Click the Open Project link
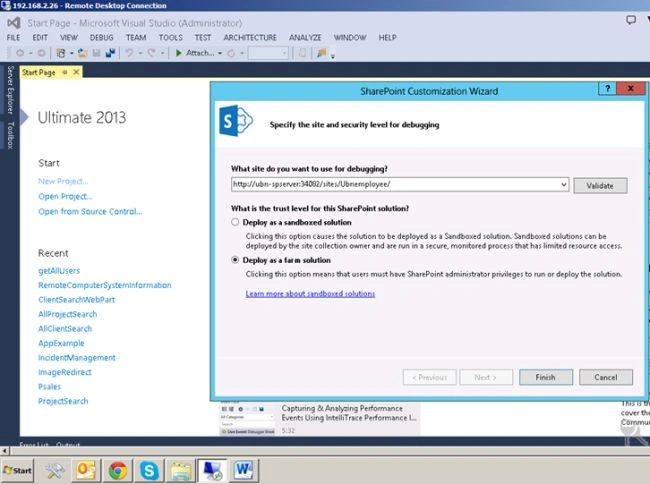650x484 pixels. pos(65,196)
